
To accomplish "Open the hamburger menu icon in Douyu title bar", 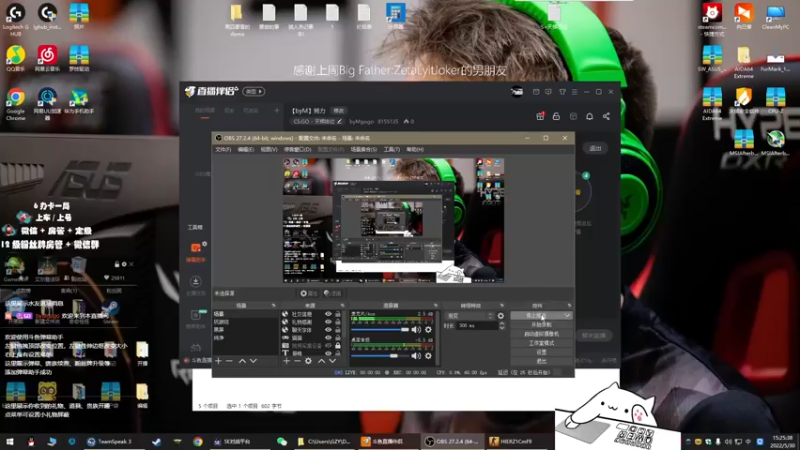I will (x=574, y=92).
